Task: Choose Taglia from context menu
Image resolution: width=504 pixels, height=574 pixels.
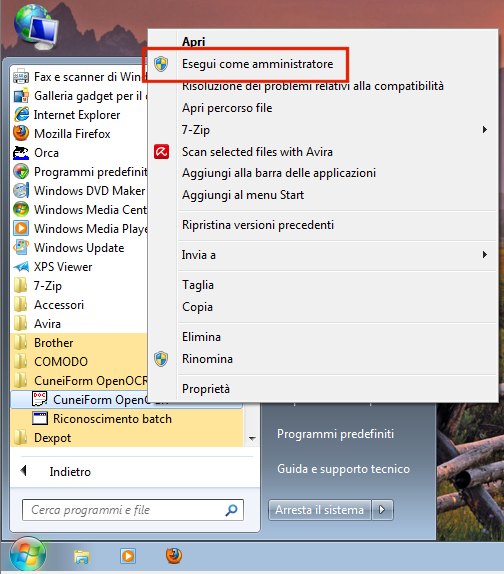Action: [198, 285]
